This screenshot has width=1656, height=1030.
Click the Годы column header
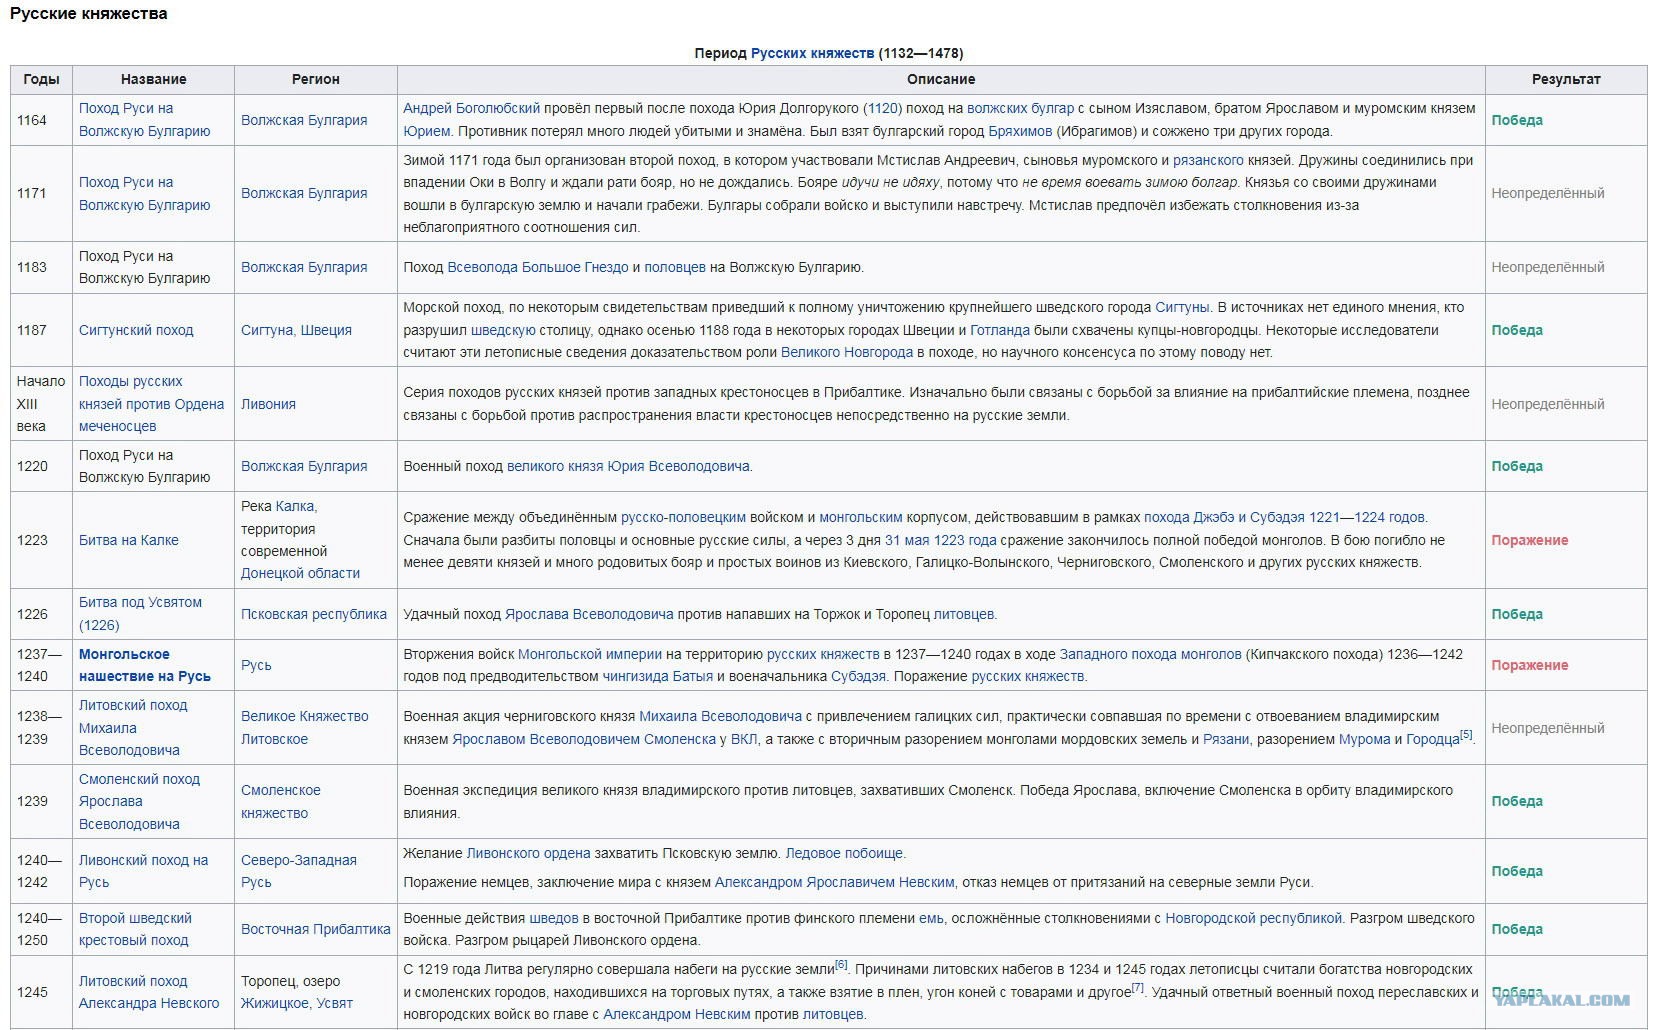click(x=41, y=79)
